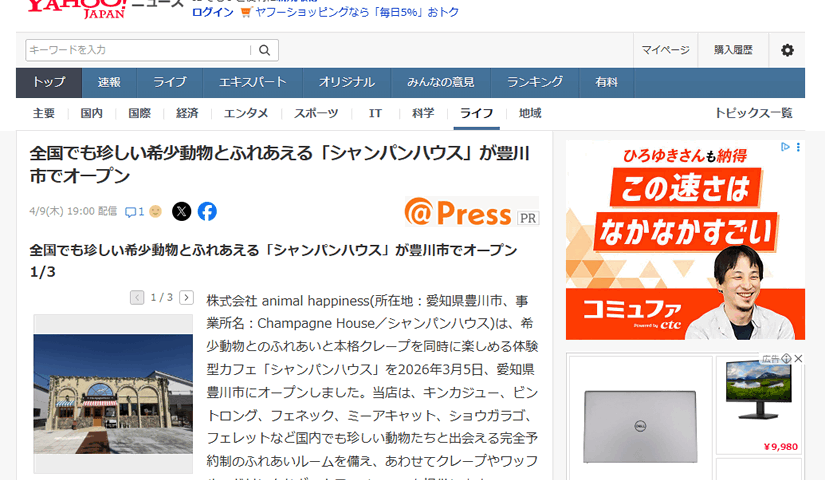Go to the previous photo arrow

click(x=138, y=297)
